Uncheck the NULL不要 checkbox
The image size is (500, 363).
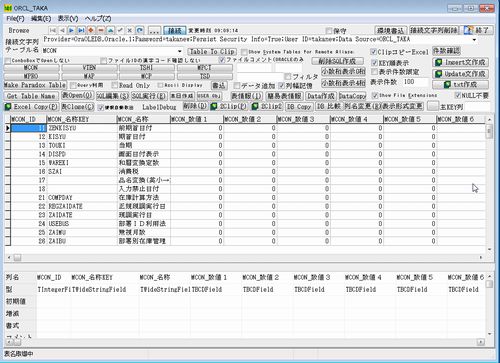[x=458, y=95]
